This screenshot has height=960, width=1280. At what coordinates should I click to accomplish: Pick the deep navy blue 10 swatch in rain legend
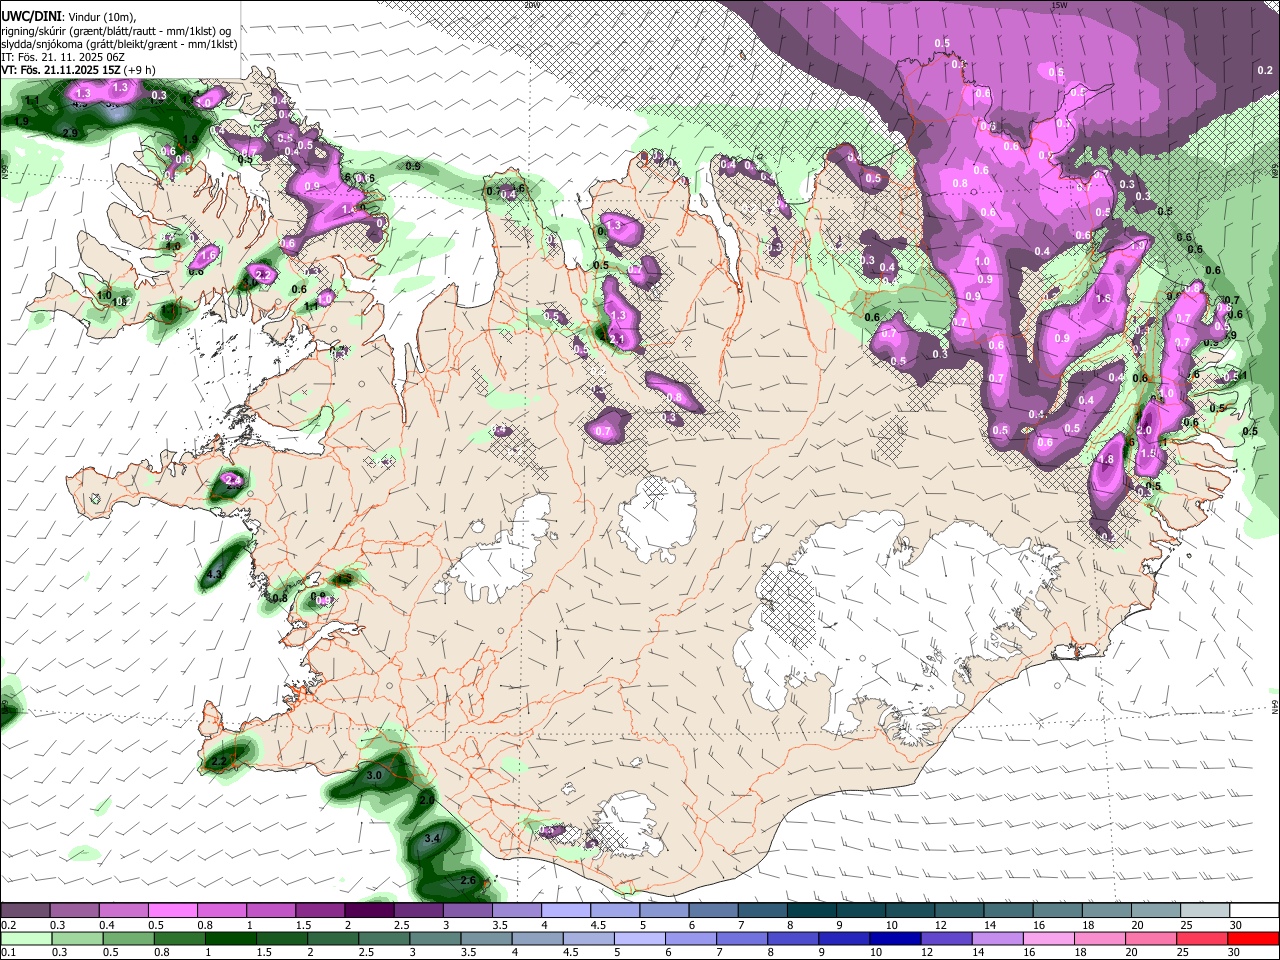click(x=896, y=938)
